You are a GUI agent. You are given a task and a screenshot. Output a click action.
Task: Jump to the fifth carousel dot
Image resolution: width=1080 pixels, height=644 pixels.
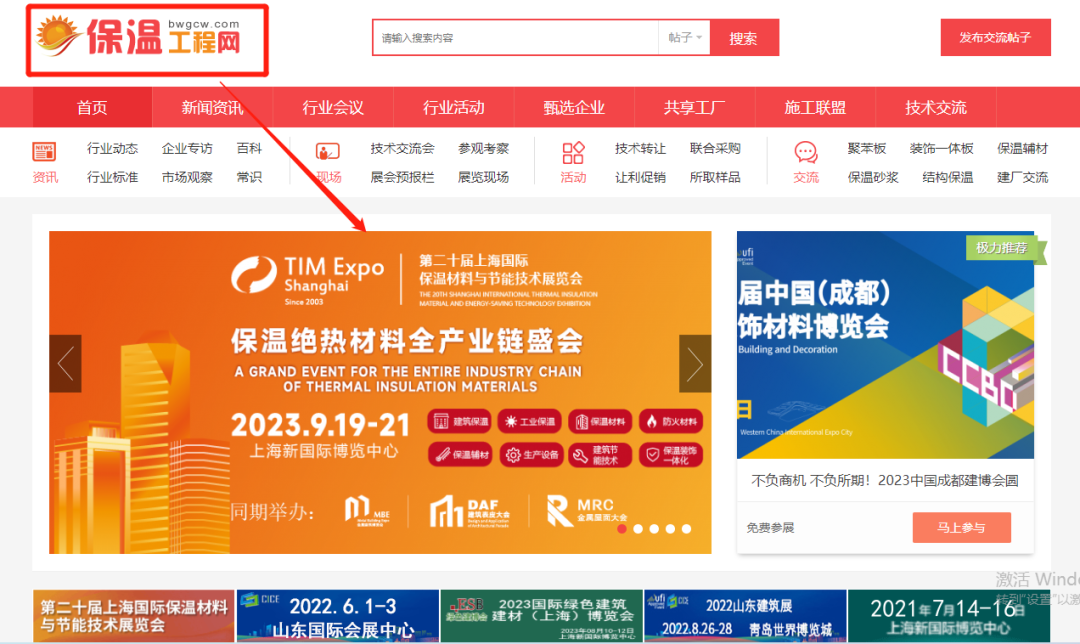pyautogui.click(x=687, y=529)
